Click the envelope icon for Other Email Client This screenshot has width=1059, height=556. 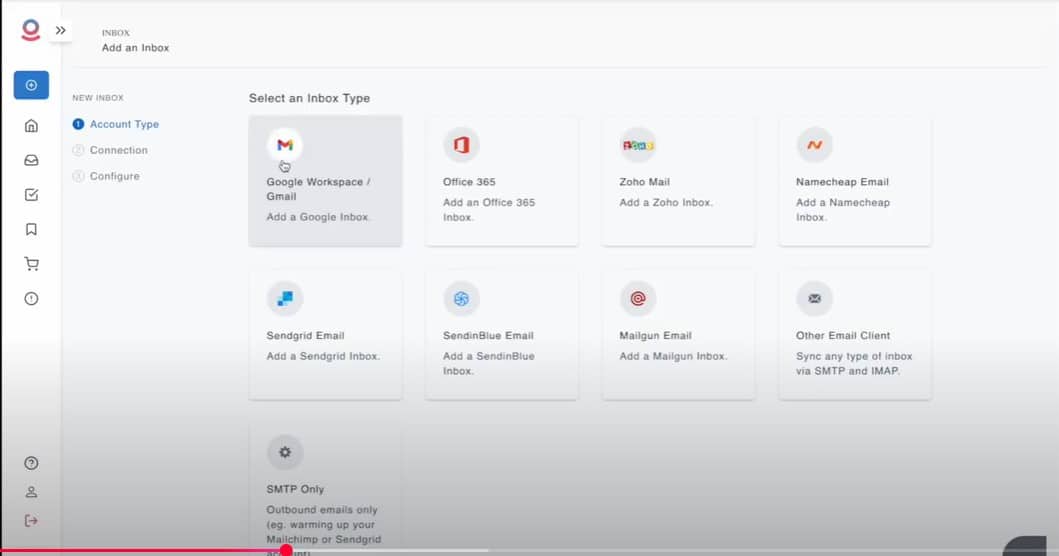pyautogui.click(x=815, y=298)
